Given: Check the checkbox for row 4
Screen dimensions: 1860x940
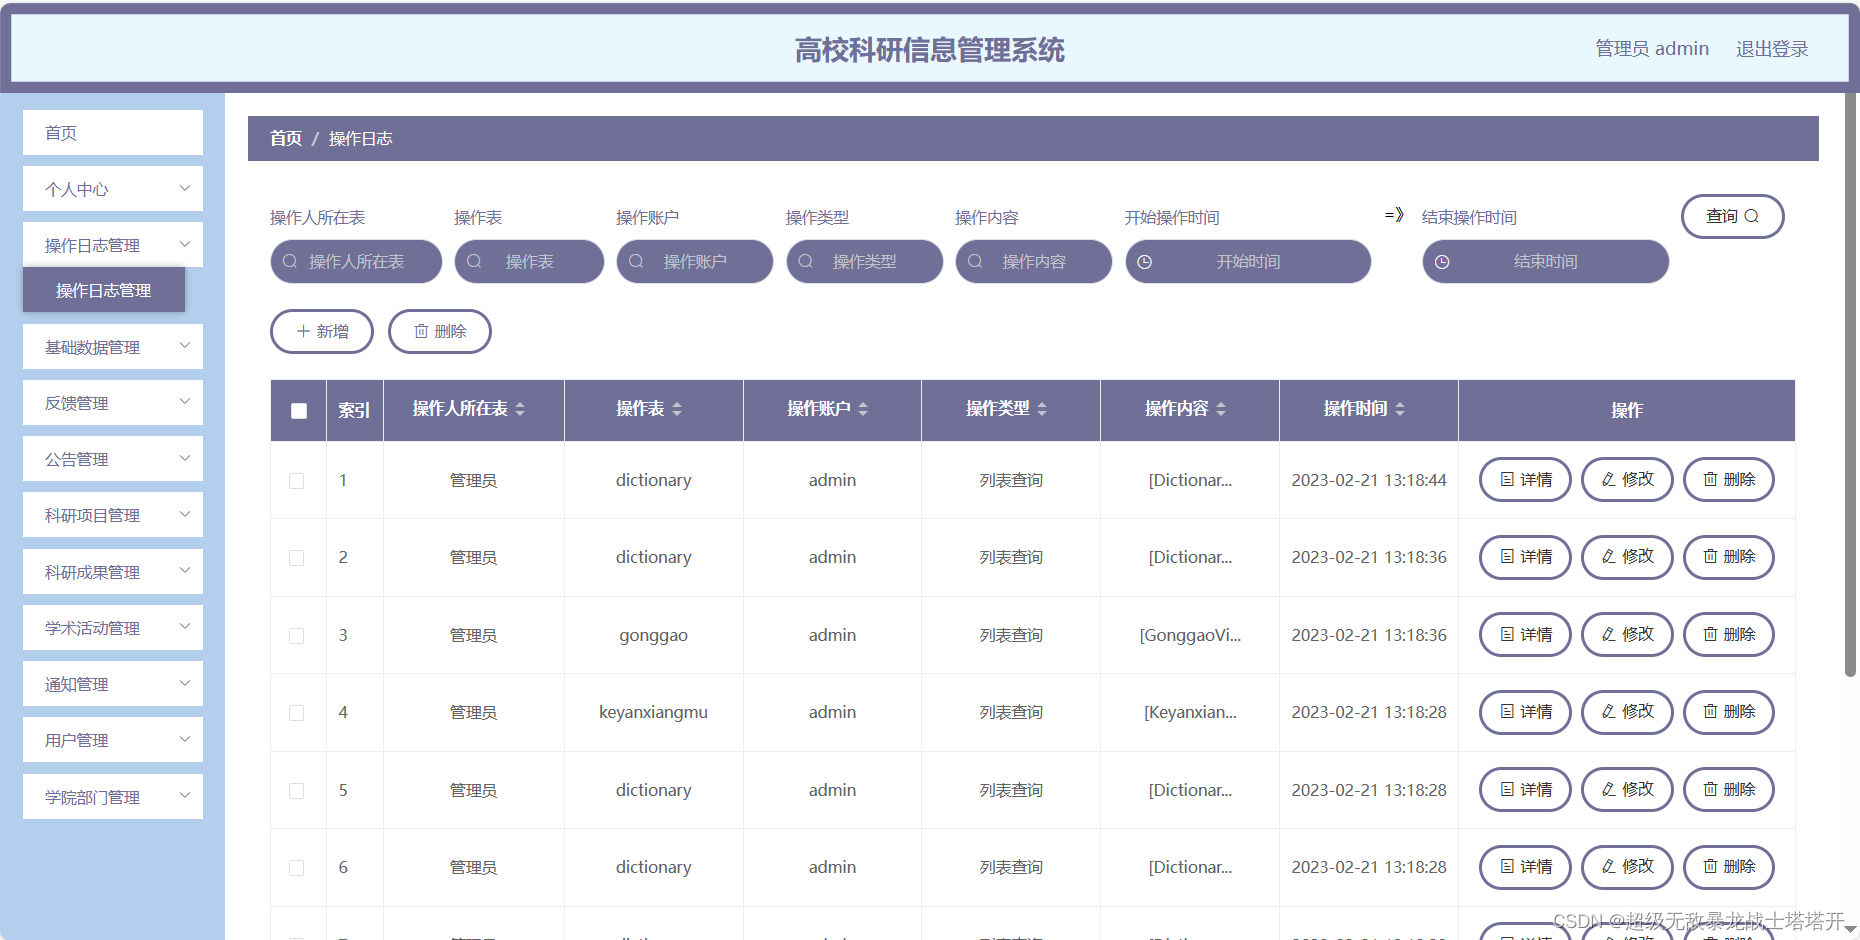Looking at the screenshot, I should click(x=296, y=713).
